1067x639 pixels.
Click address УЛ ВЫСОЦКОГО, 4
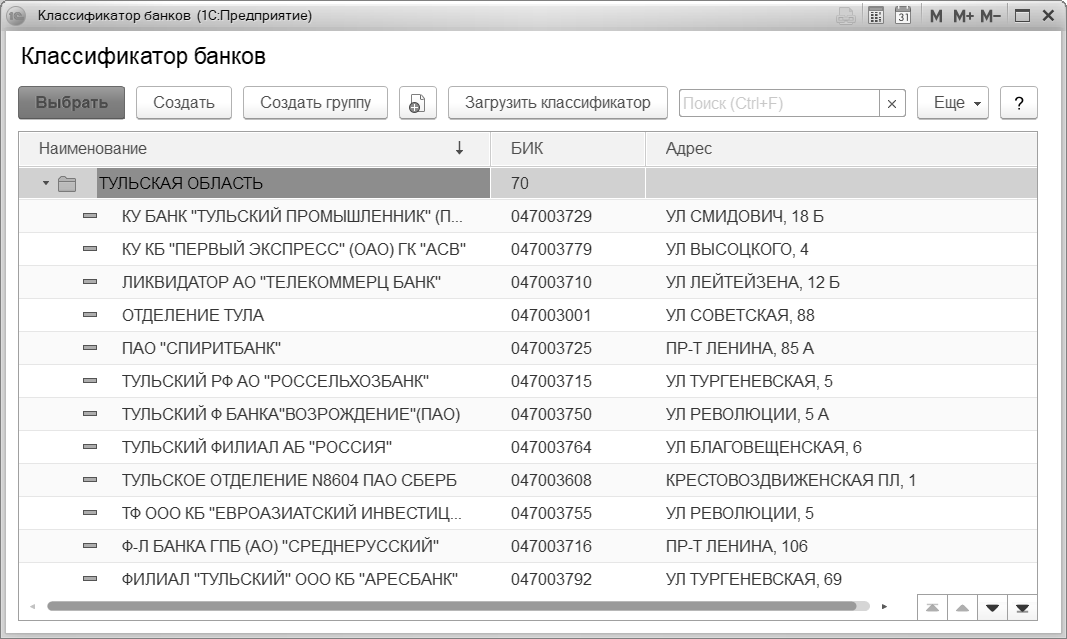(737, 249)
